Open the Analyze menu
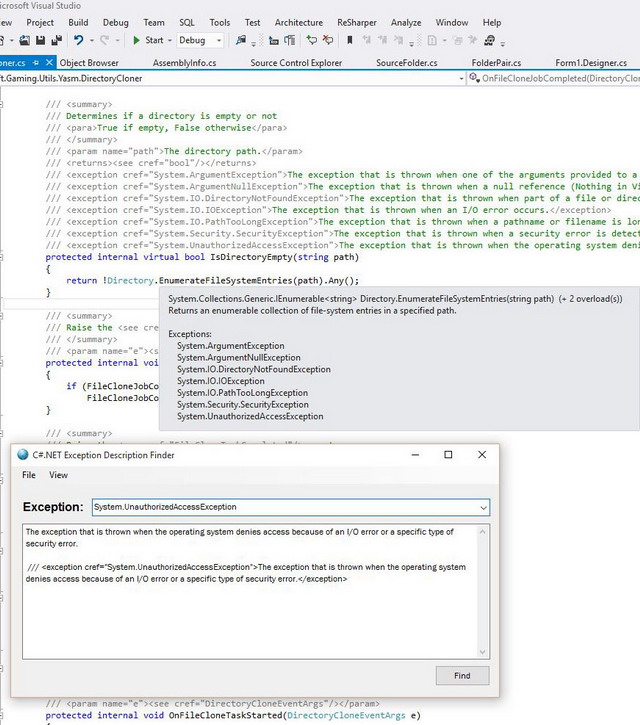The width and height of the screenshot is (640, 725). [x=406, y=22]
